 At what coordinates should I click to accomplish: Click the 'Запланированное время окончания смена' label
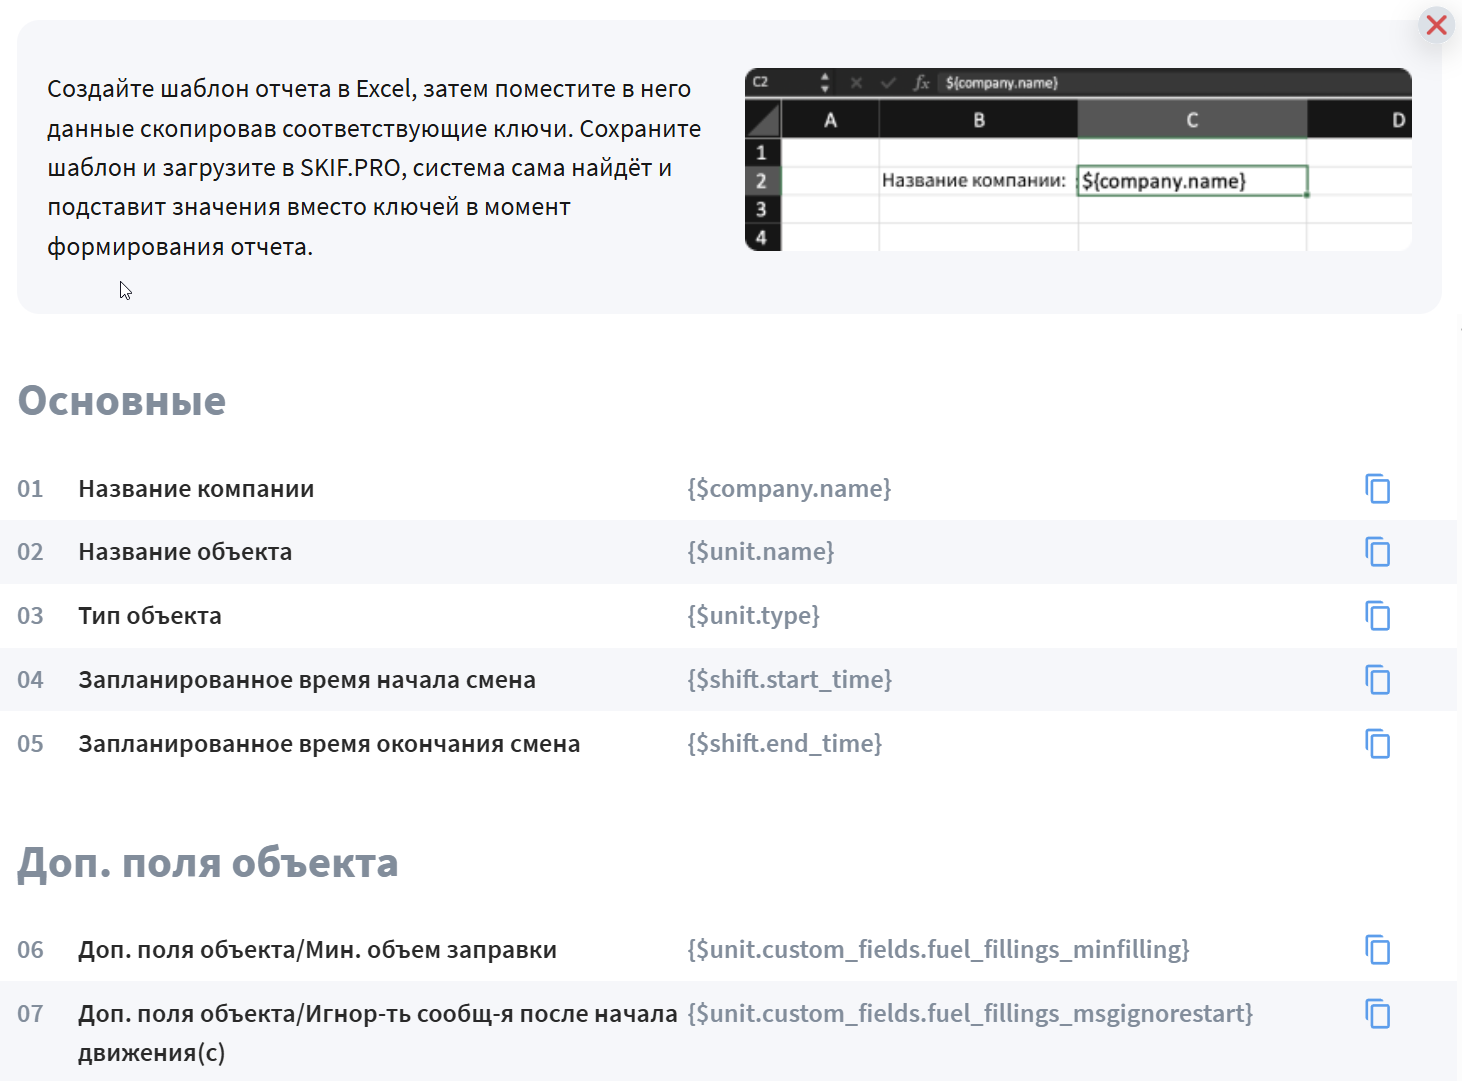tap(329, 744)
